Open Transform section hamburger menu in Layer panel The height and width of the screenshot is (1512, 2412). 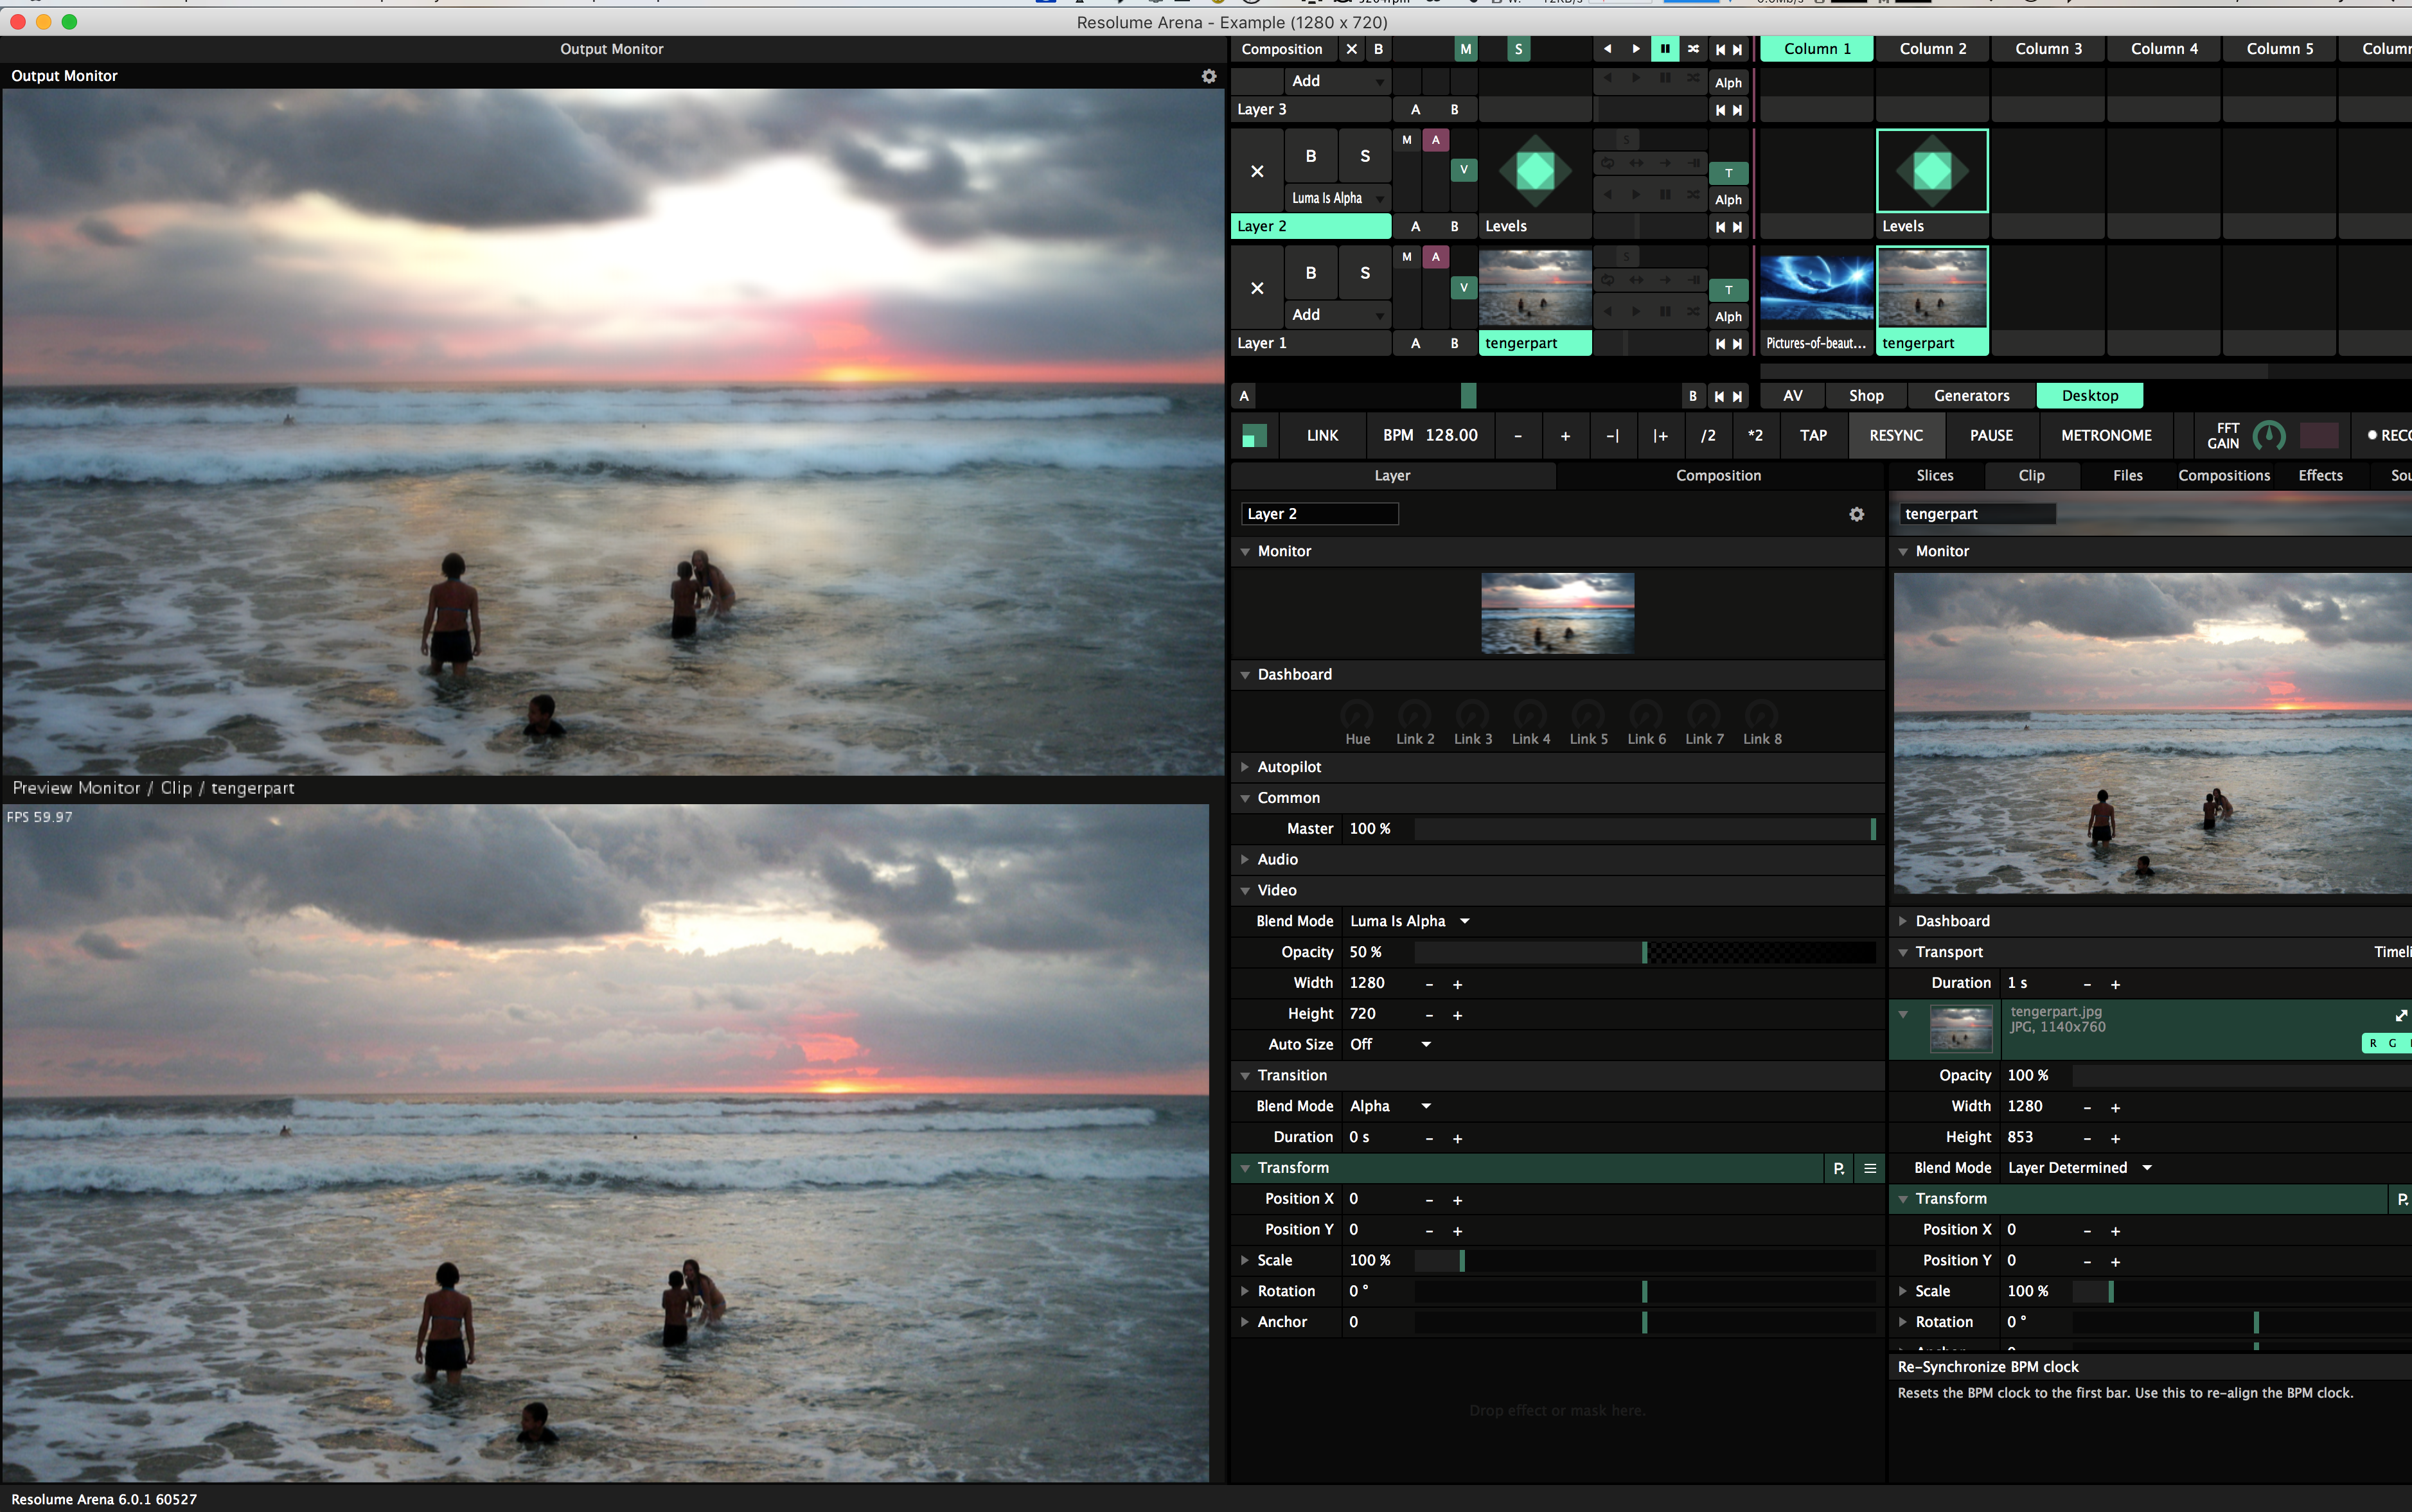[x=1869, y=1168]
